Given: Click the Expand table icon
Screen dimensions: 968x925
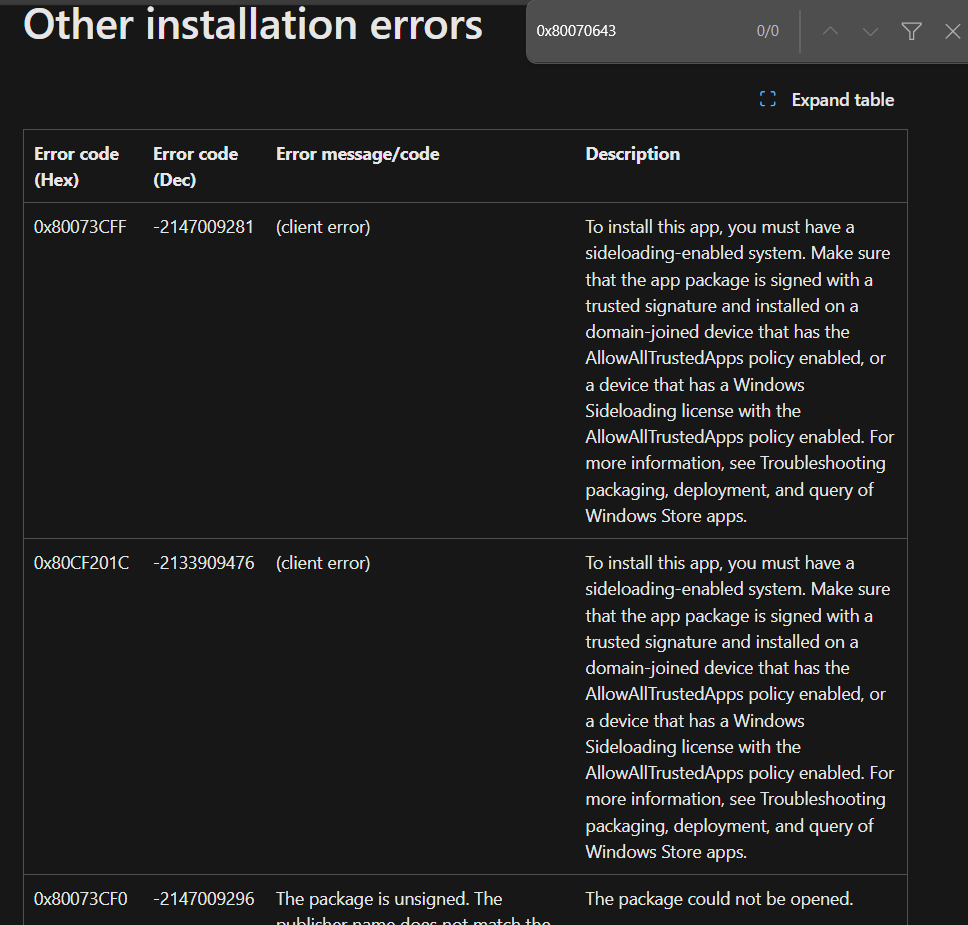Looking at the screenshot, I should point(768,99).
